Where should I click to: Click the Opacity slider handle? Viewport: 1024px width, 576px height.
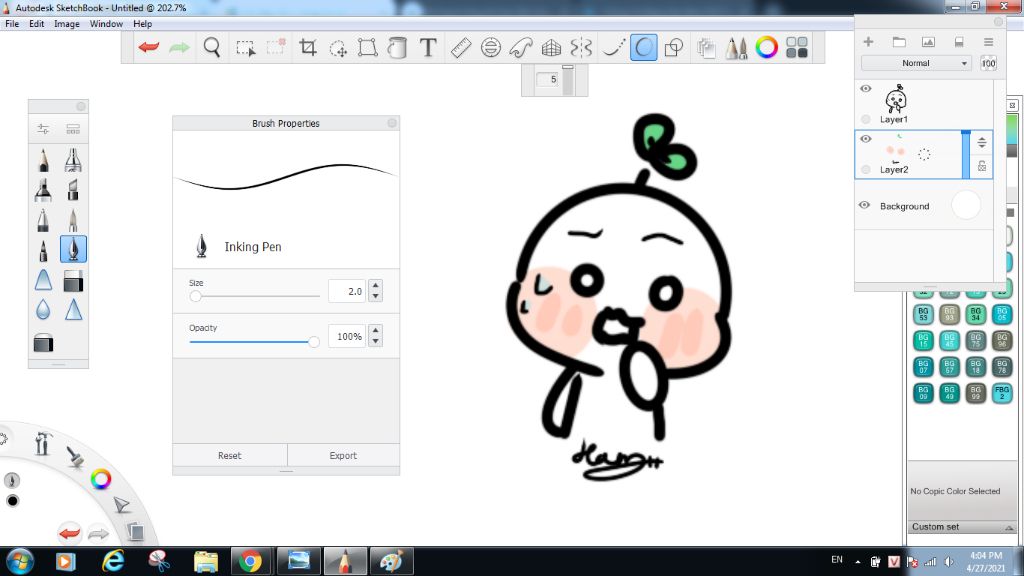click(x=314, y=342)
